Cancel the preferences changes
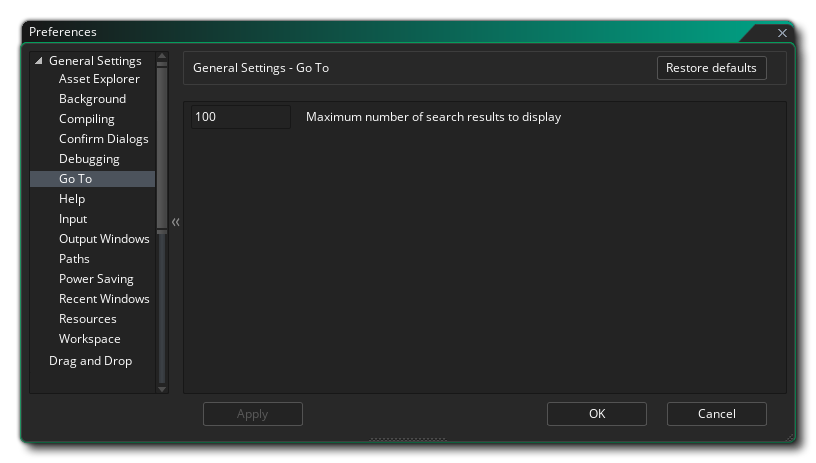 click(716, 414)
